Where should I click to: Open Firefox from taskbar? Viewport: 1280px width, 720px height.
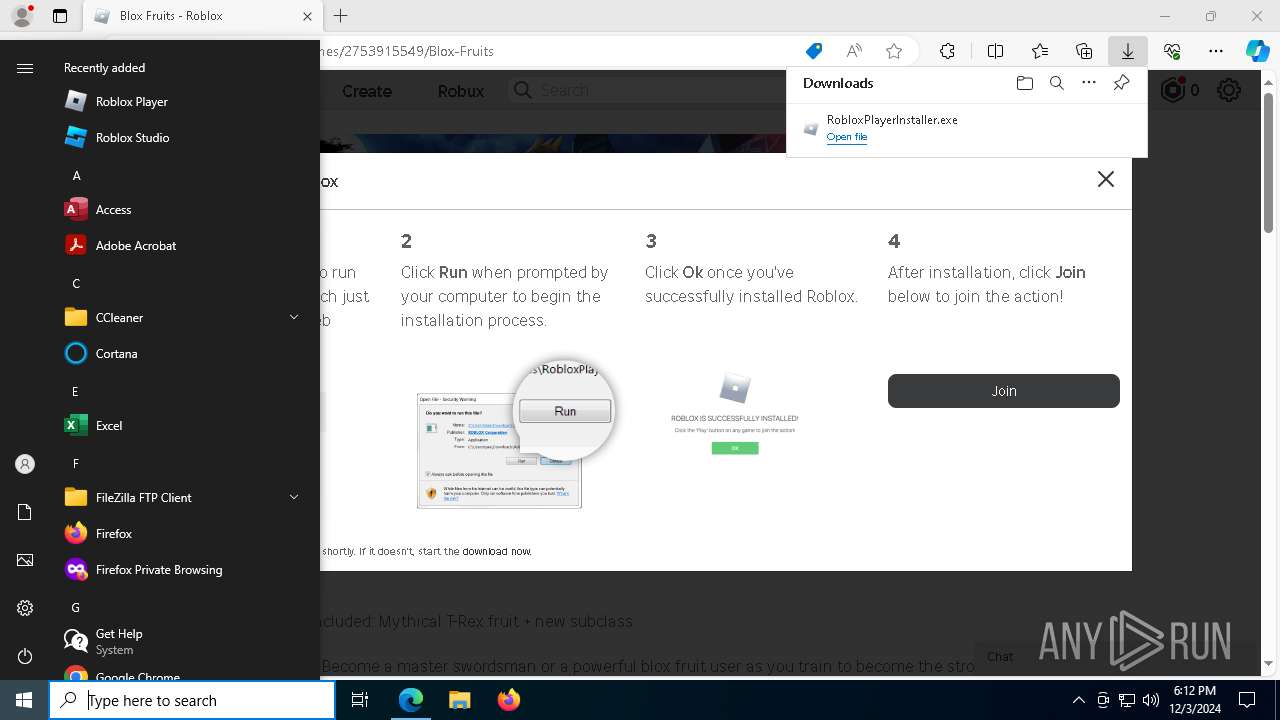pyautogui.click(x=508, y=700)
